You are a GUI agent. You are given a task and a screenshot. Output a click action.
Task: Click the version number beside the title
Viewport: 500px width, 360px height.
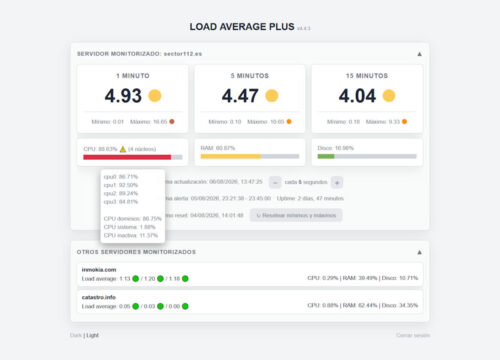[304, 28]
